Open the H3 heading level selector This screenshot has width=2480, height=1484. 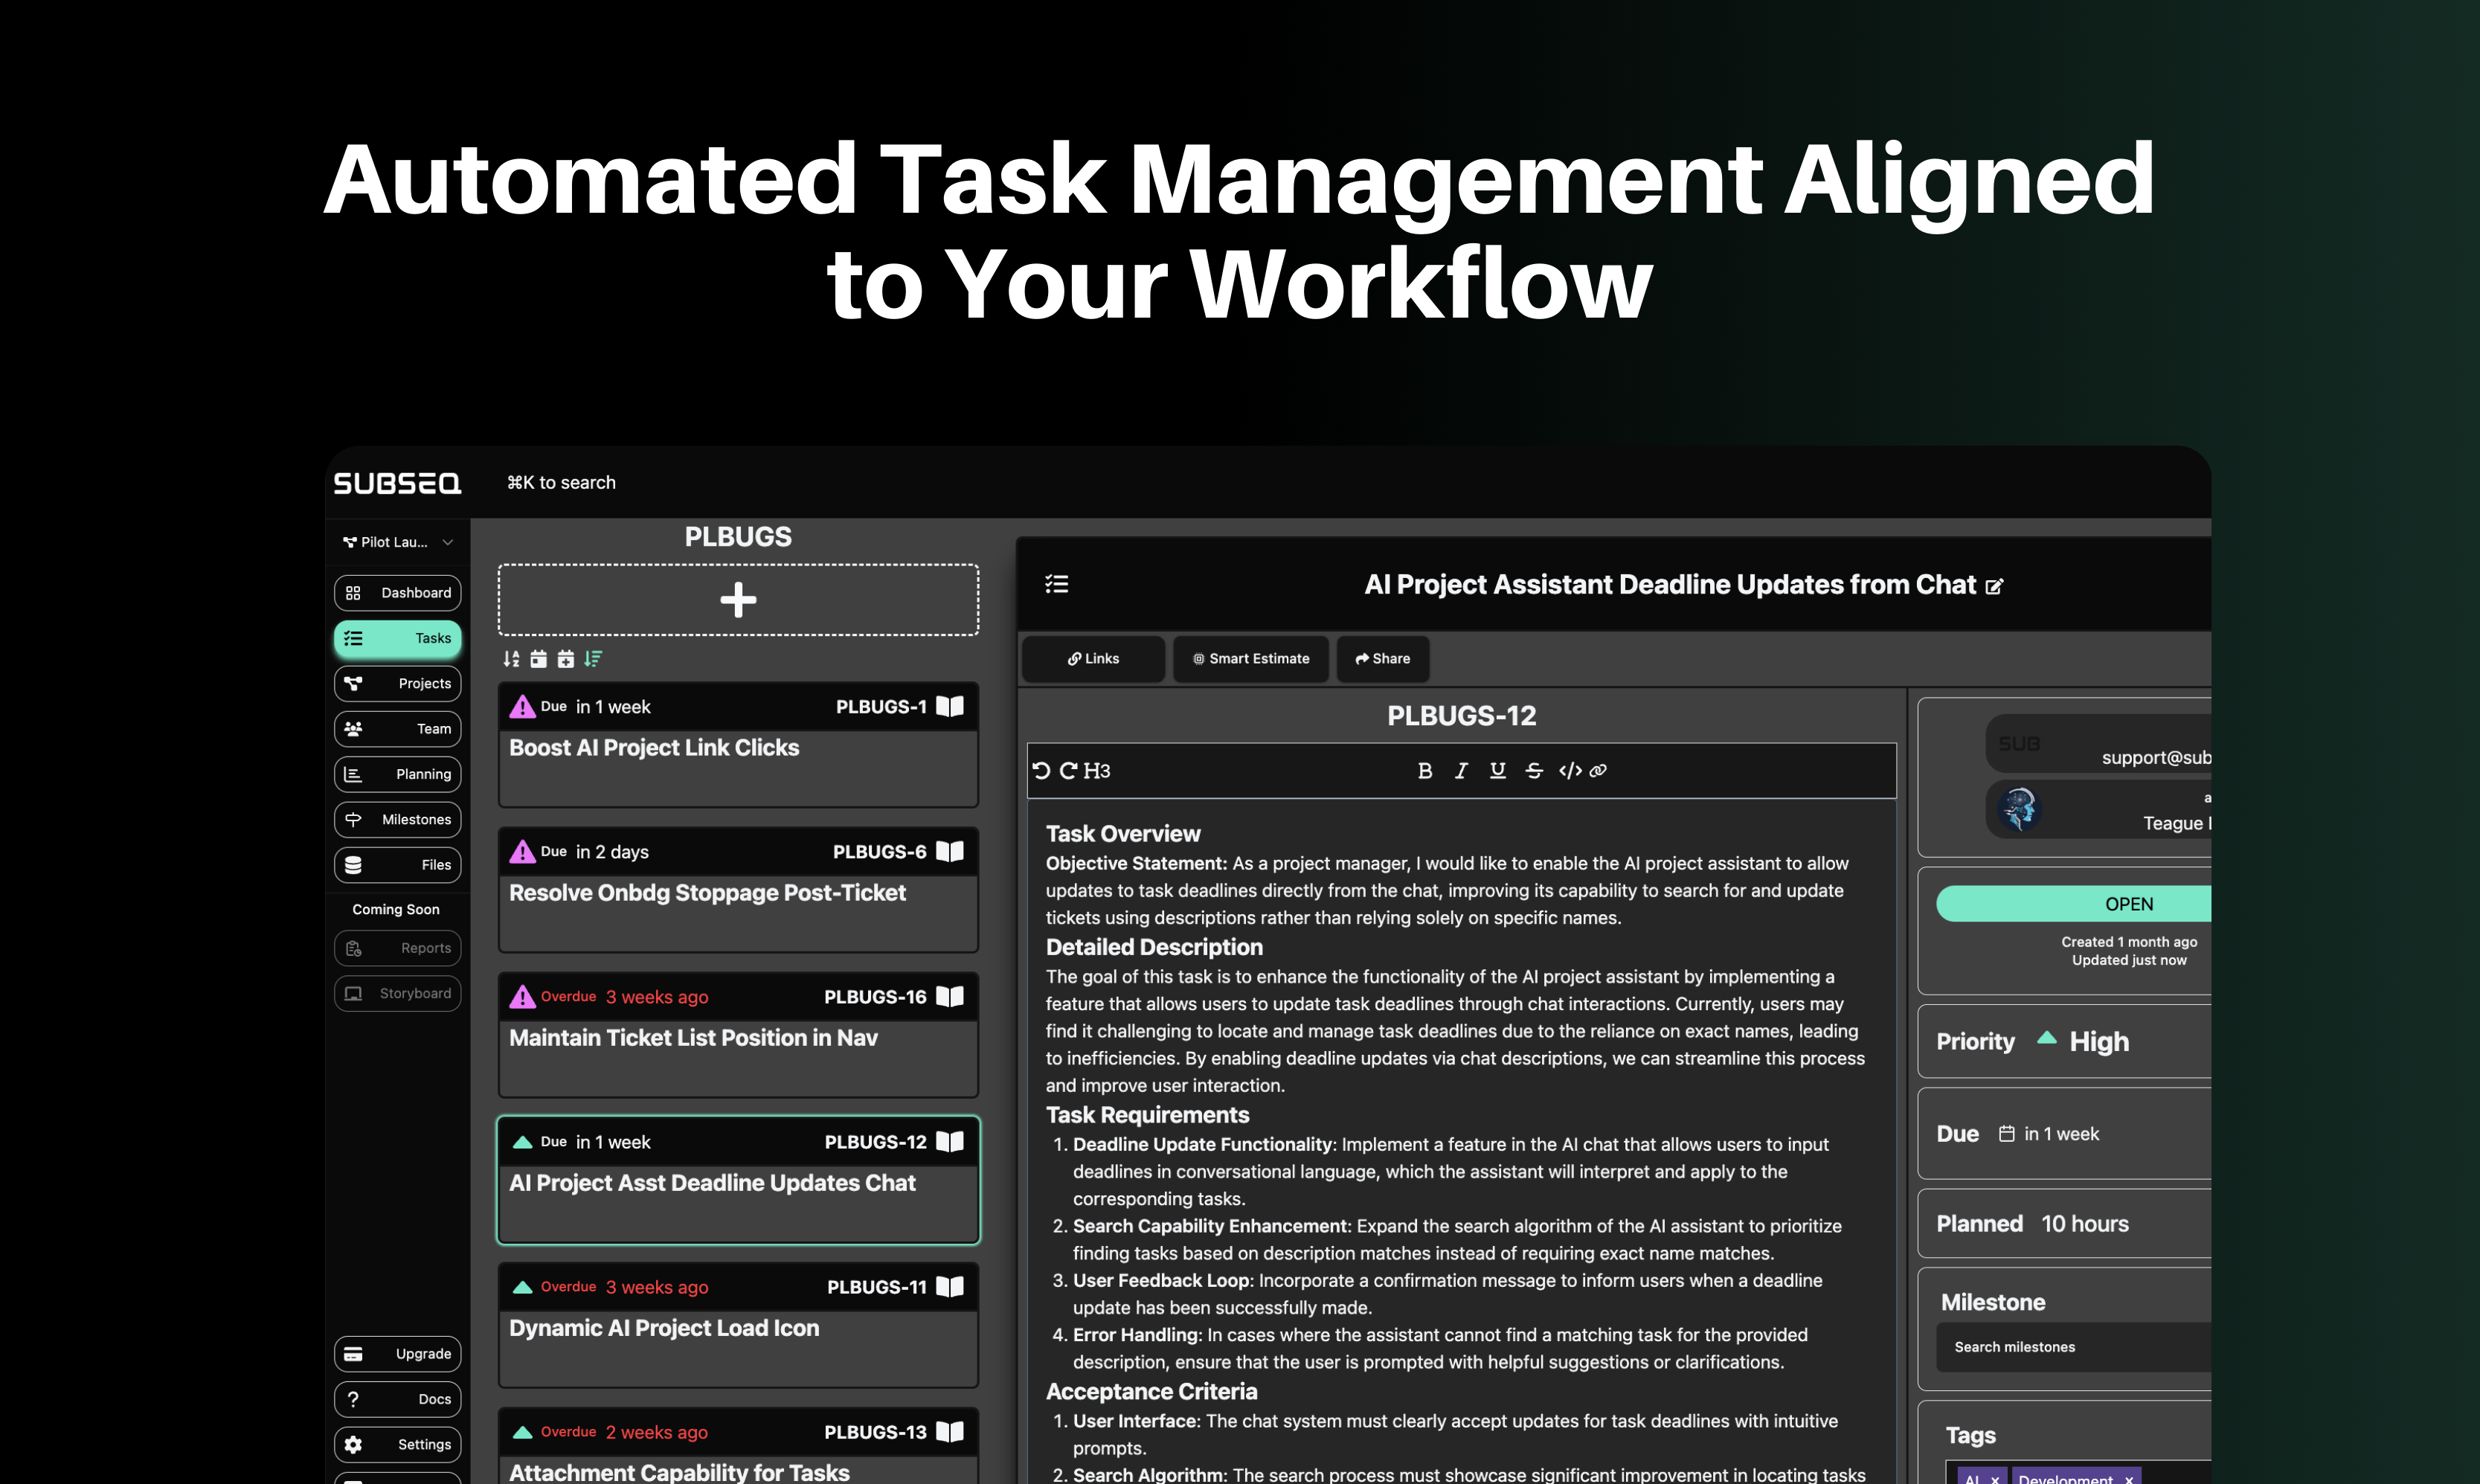tap(1097, 771)
